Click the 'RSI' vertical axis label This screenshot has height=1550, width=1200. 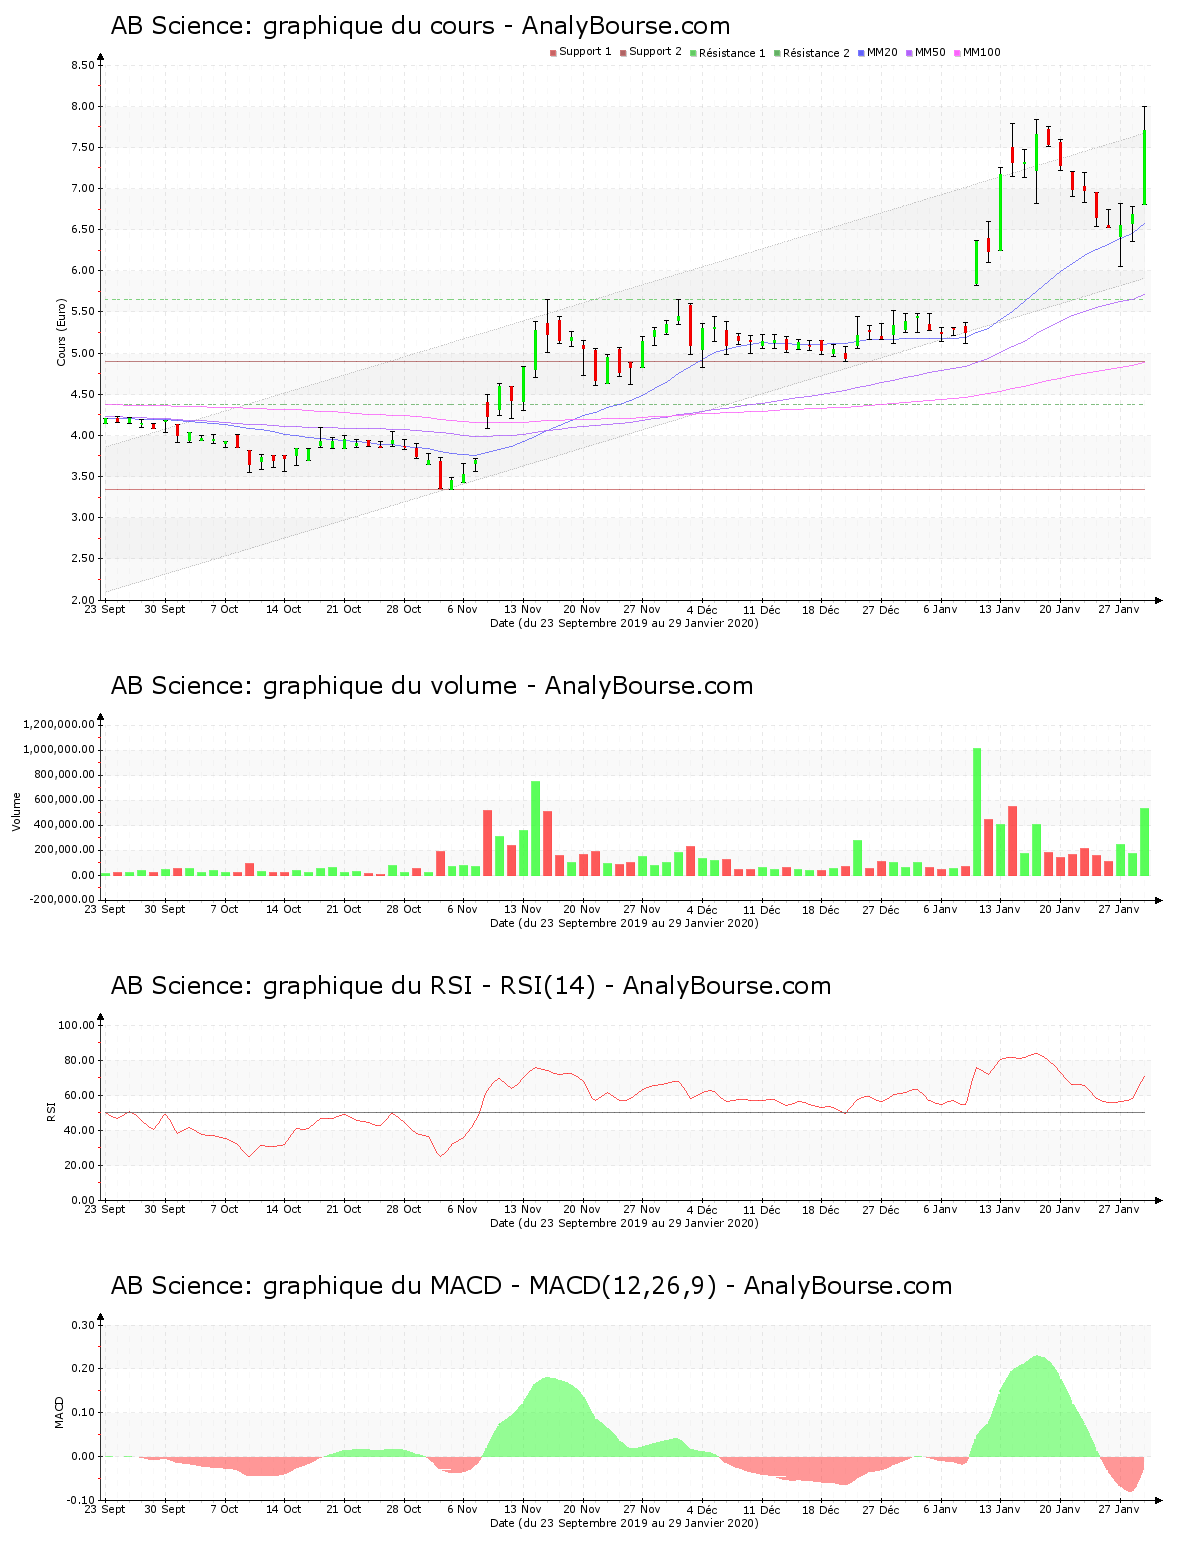click(x=50, y=1111)
